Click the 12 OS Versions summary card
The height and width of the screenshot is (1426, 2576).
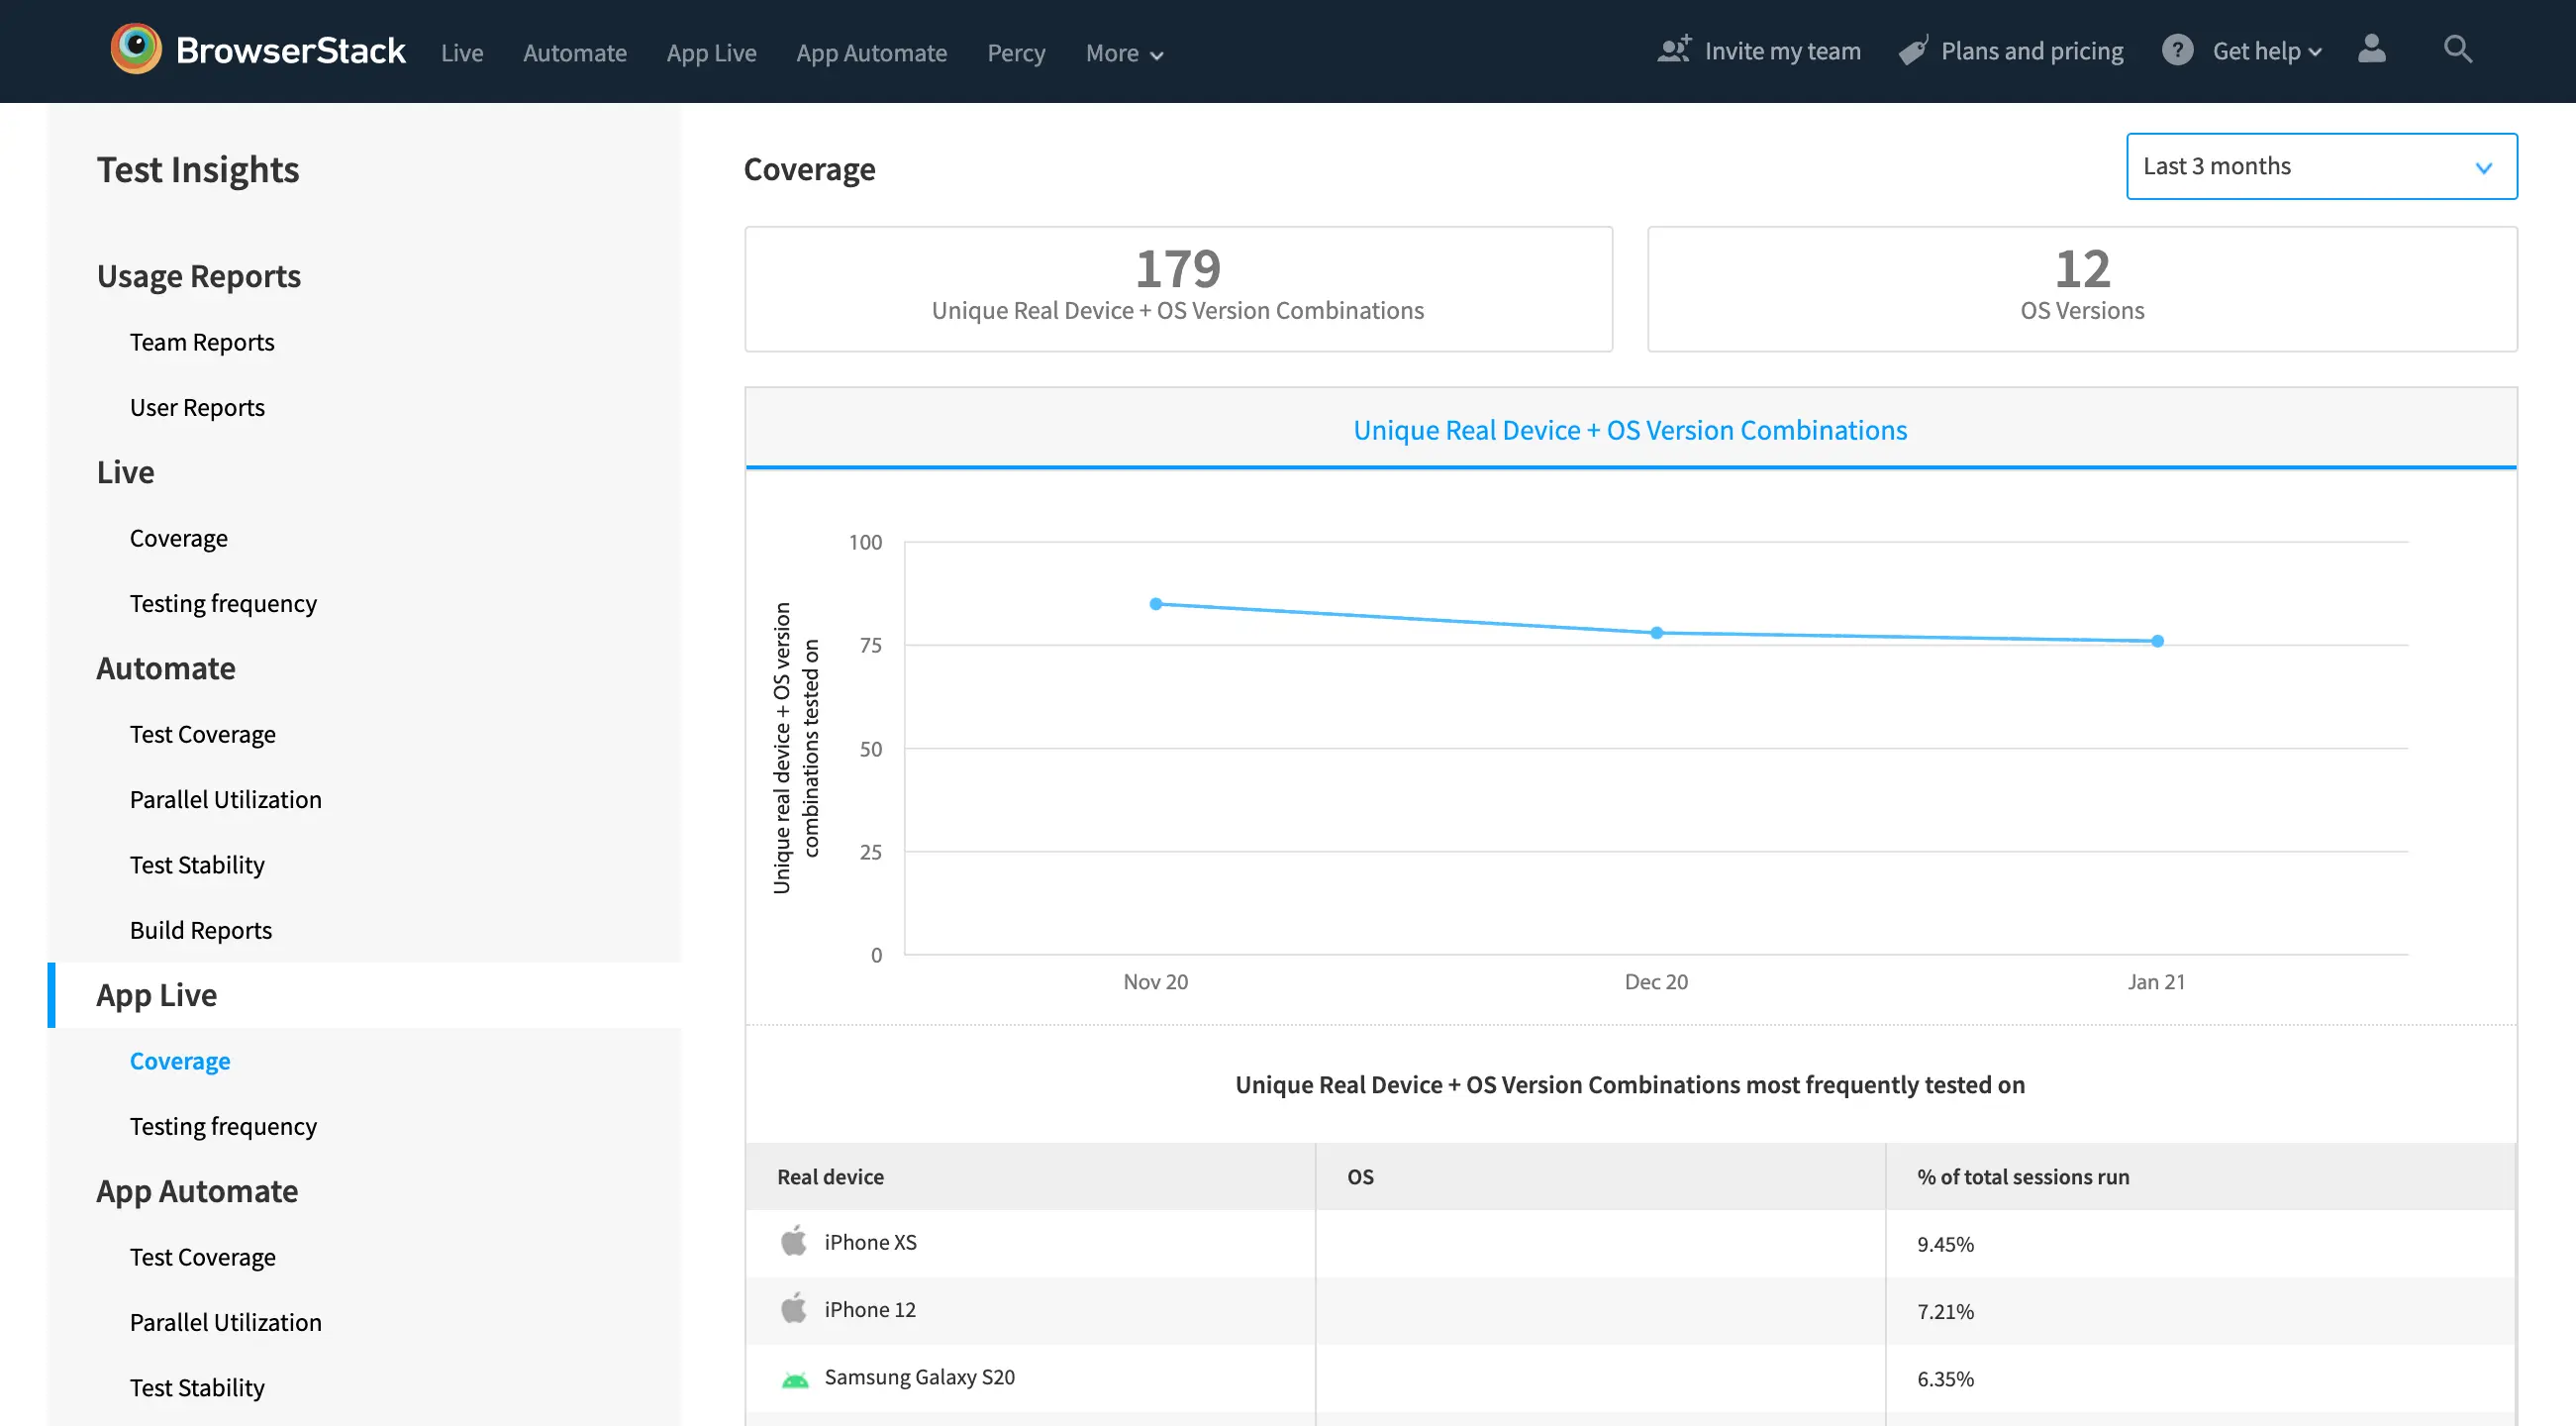2081,288
